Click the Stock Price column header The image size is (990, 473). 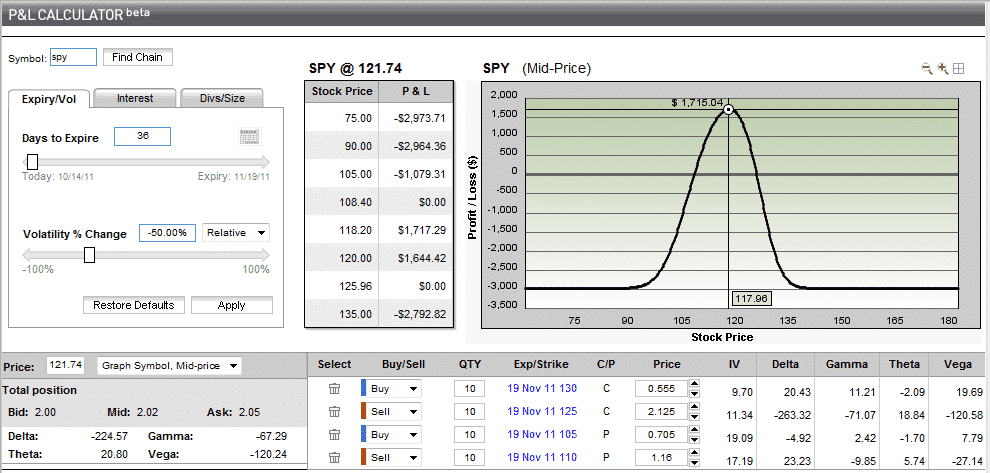(x=342, y=92)
